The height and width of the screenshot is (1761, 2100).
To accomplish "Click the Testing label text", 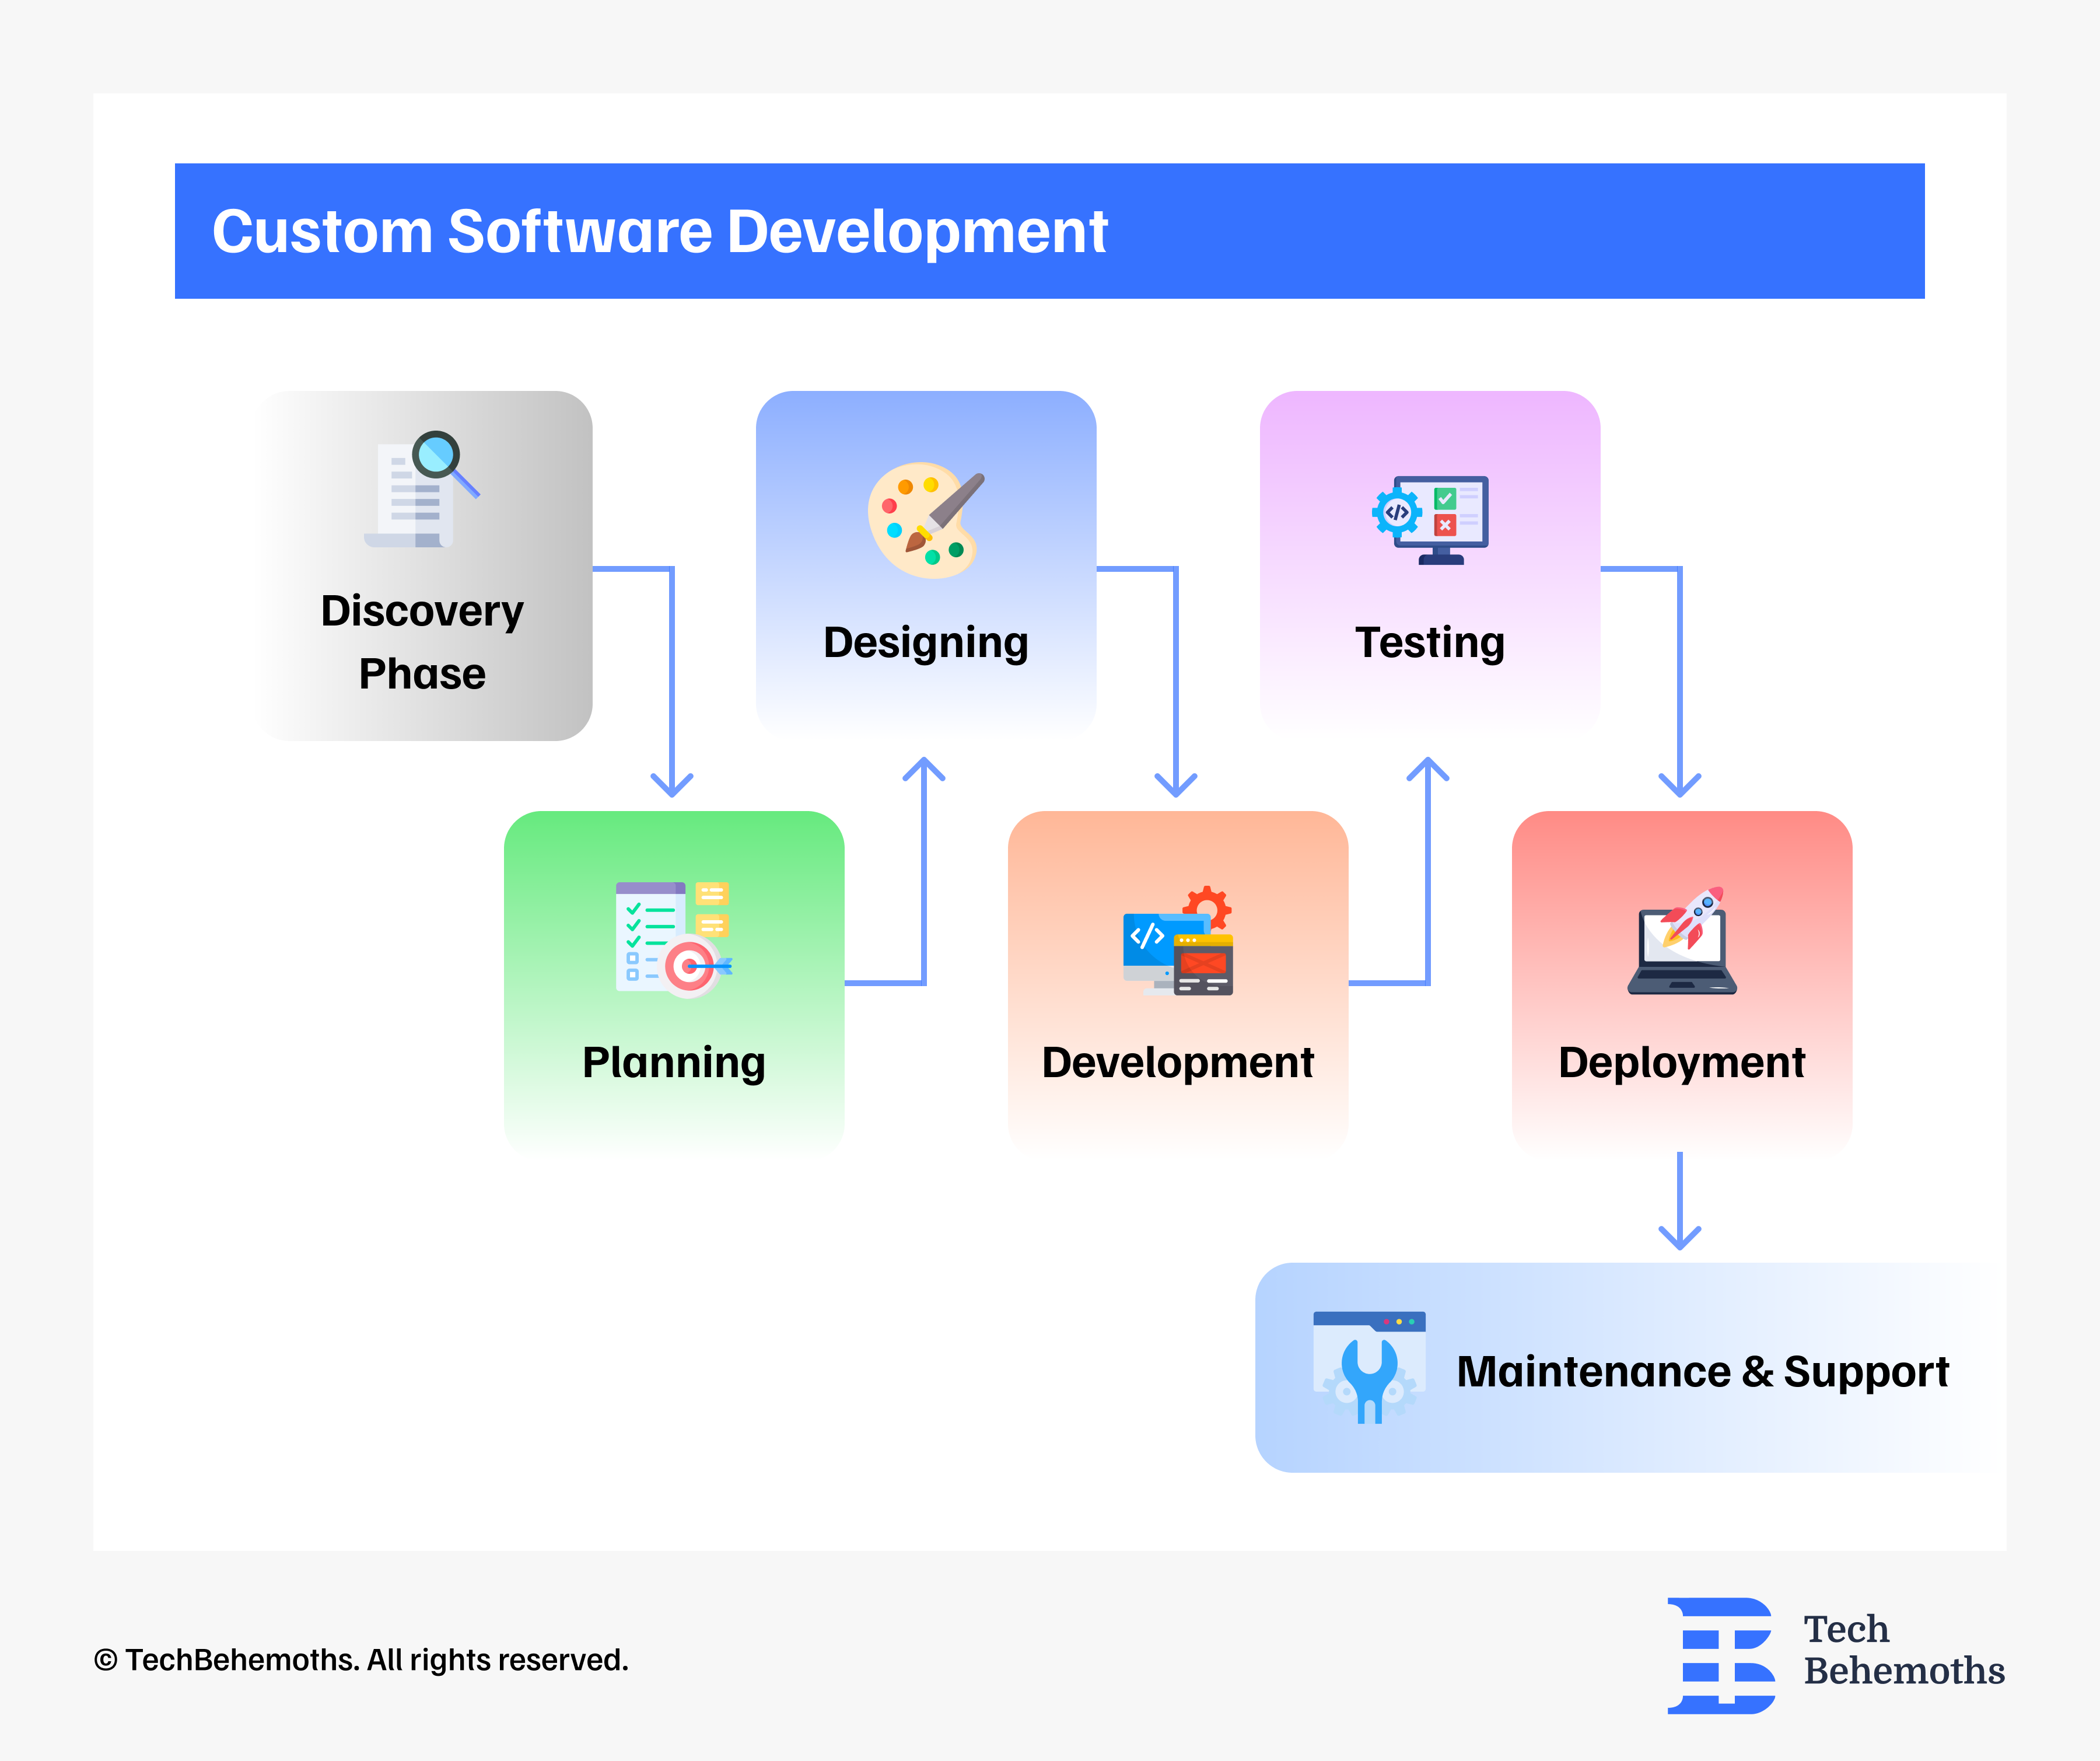I will [1429, 642].
